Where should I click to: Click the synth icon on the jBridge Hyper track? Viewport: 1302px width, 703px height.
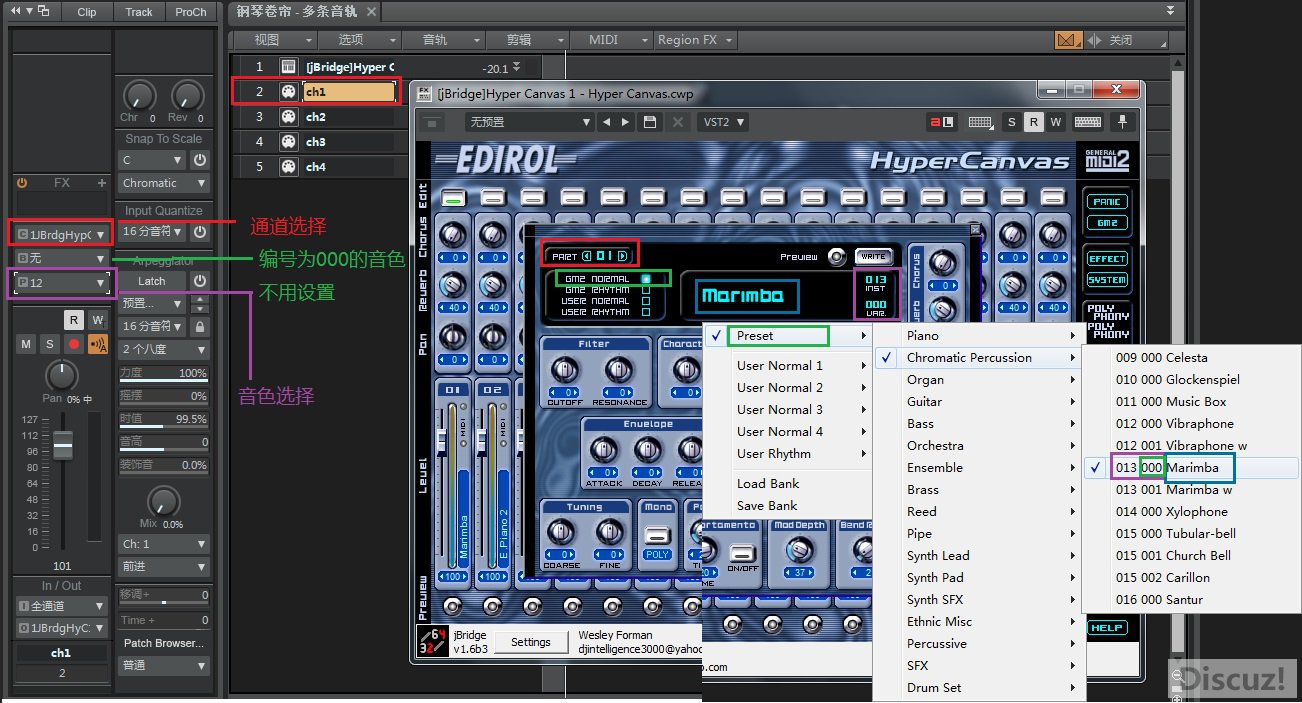click(x=288, y=67)
